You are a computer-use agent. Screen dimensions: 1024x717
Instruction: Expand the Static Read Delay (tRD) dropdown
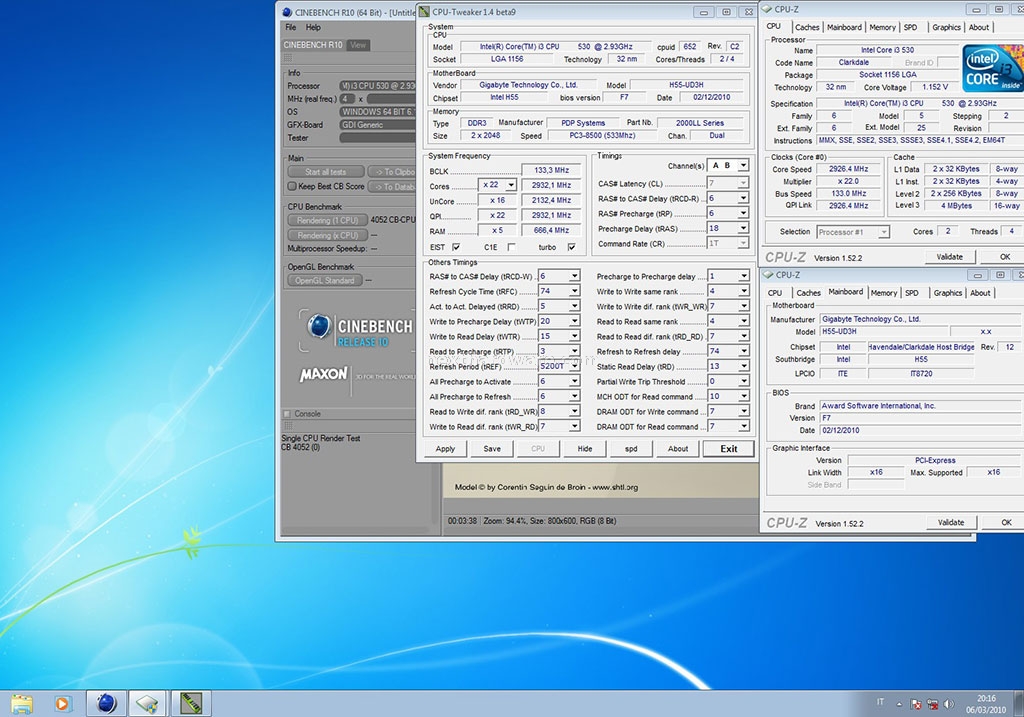pos(743,367)
